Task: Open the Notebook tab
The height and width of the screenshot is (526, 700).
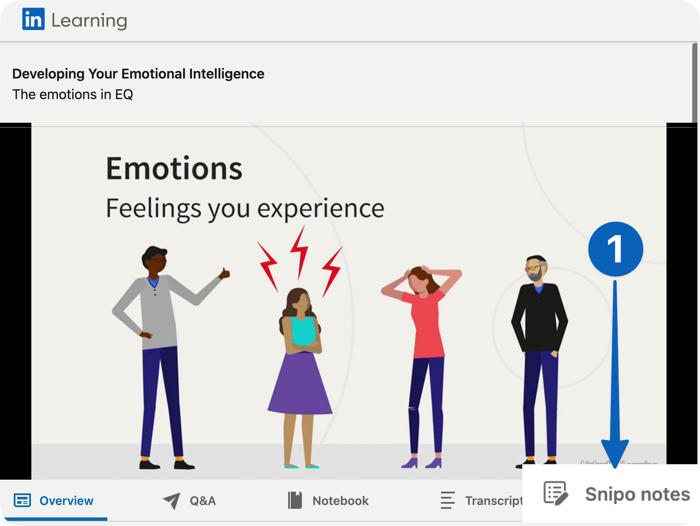Action: coord(328,501)
